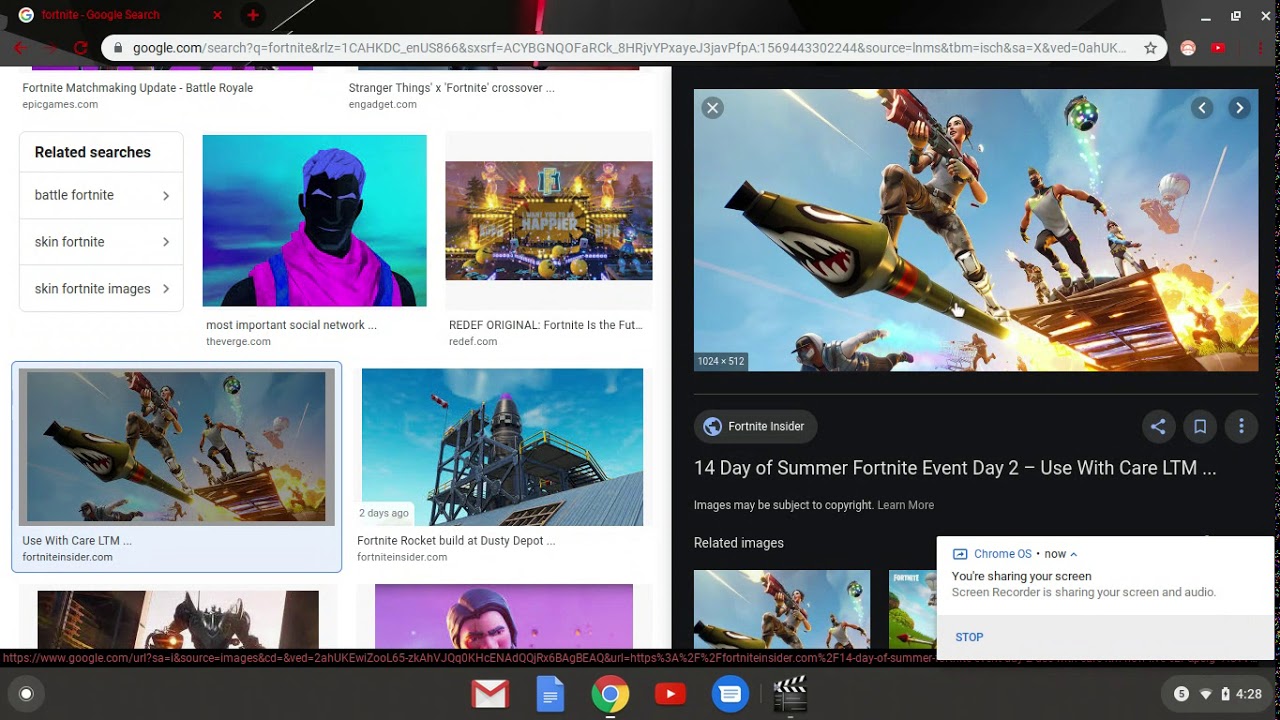Click the 1024 × 512 size label
Viewport: 1280px width, 720px height.
pos(721,361)
